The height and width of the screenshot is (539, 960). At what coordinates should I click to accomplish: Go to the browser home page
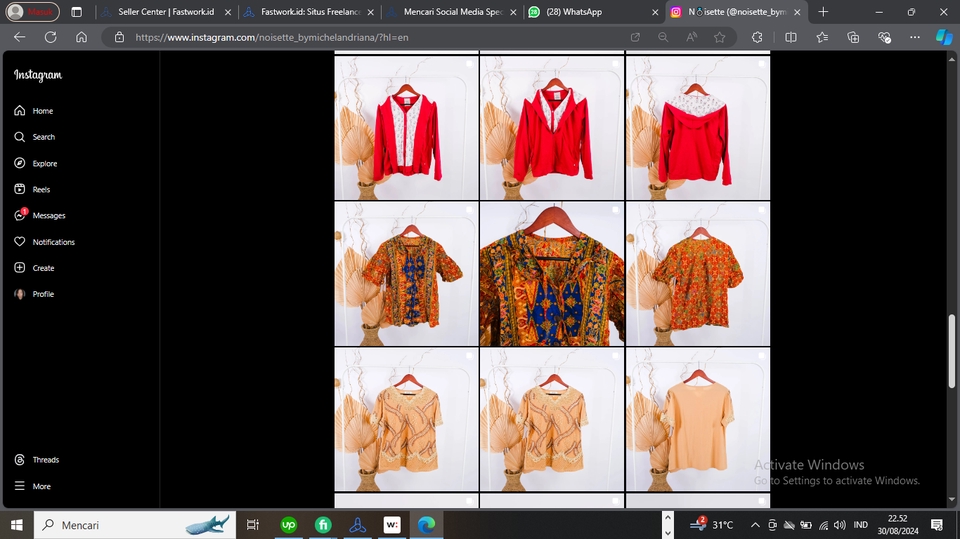(81, 37)
